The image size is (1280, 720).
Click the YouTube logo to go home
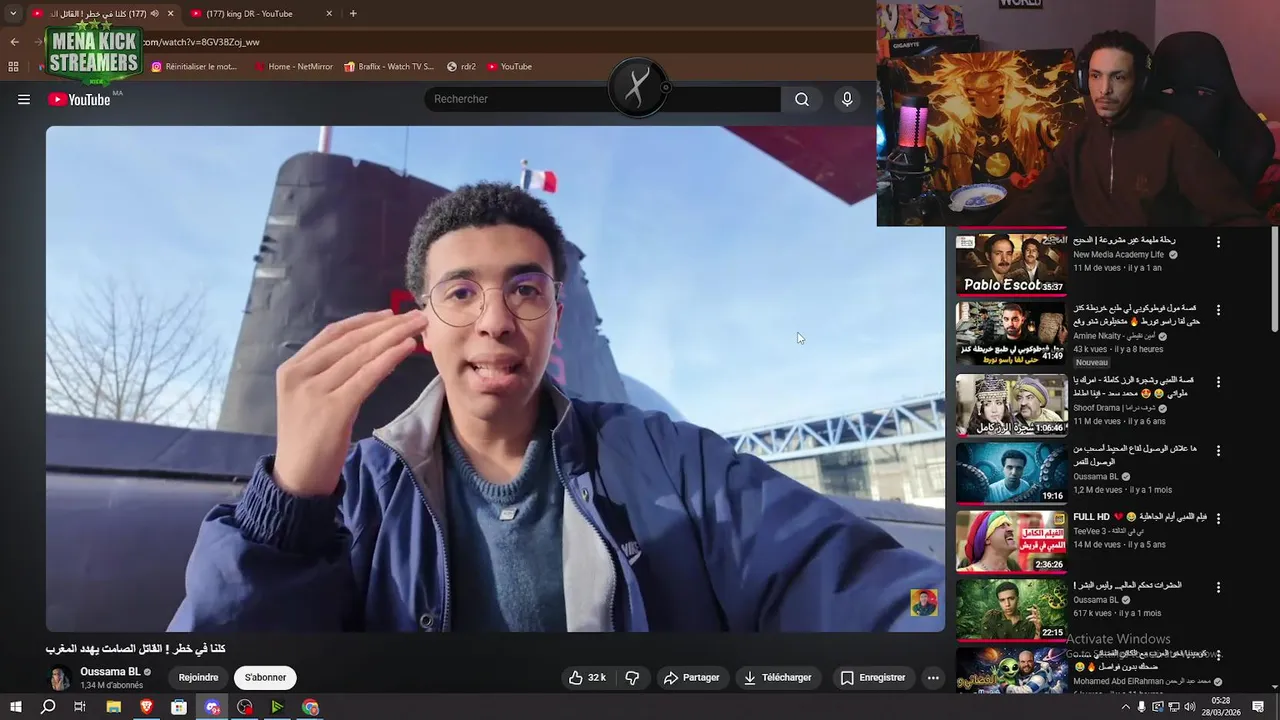tap(79, 99)
